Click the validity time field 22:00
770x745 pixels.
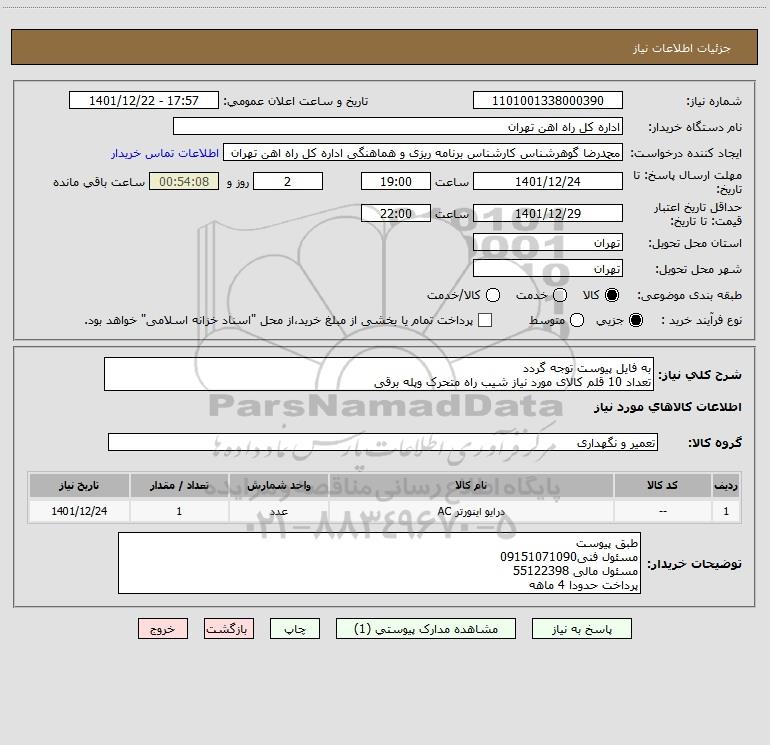396,213
